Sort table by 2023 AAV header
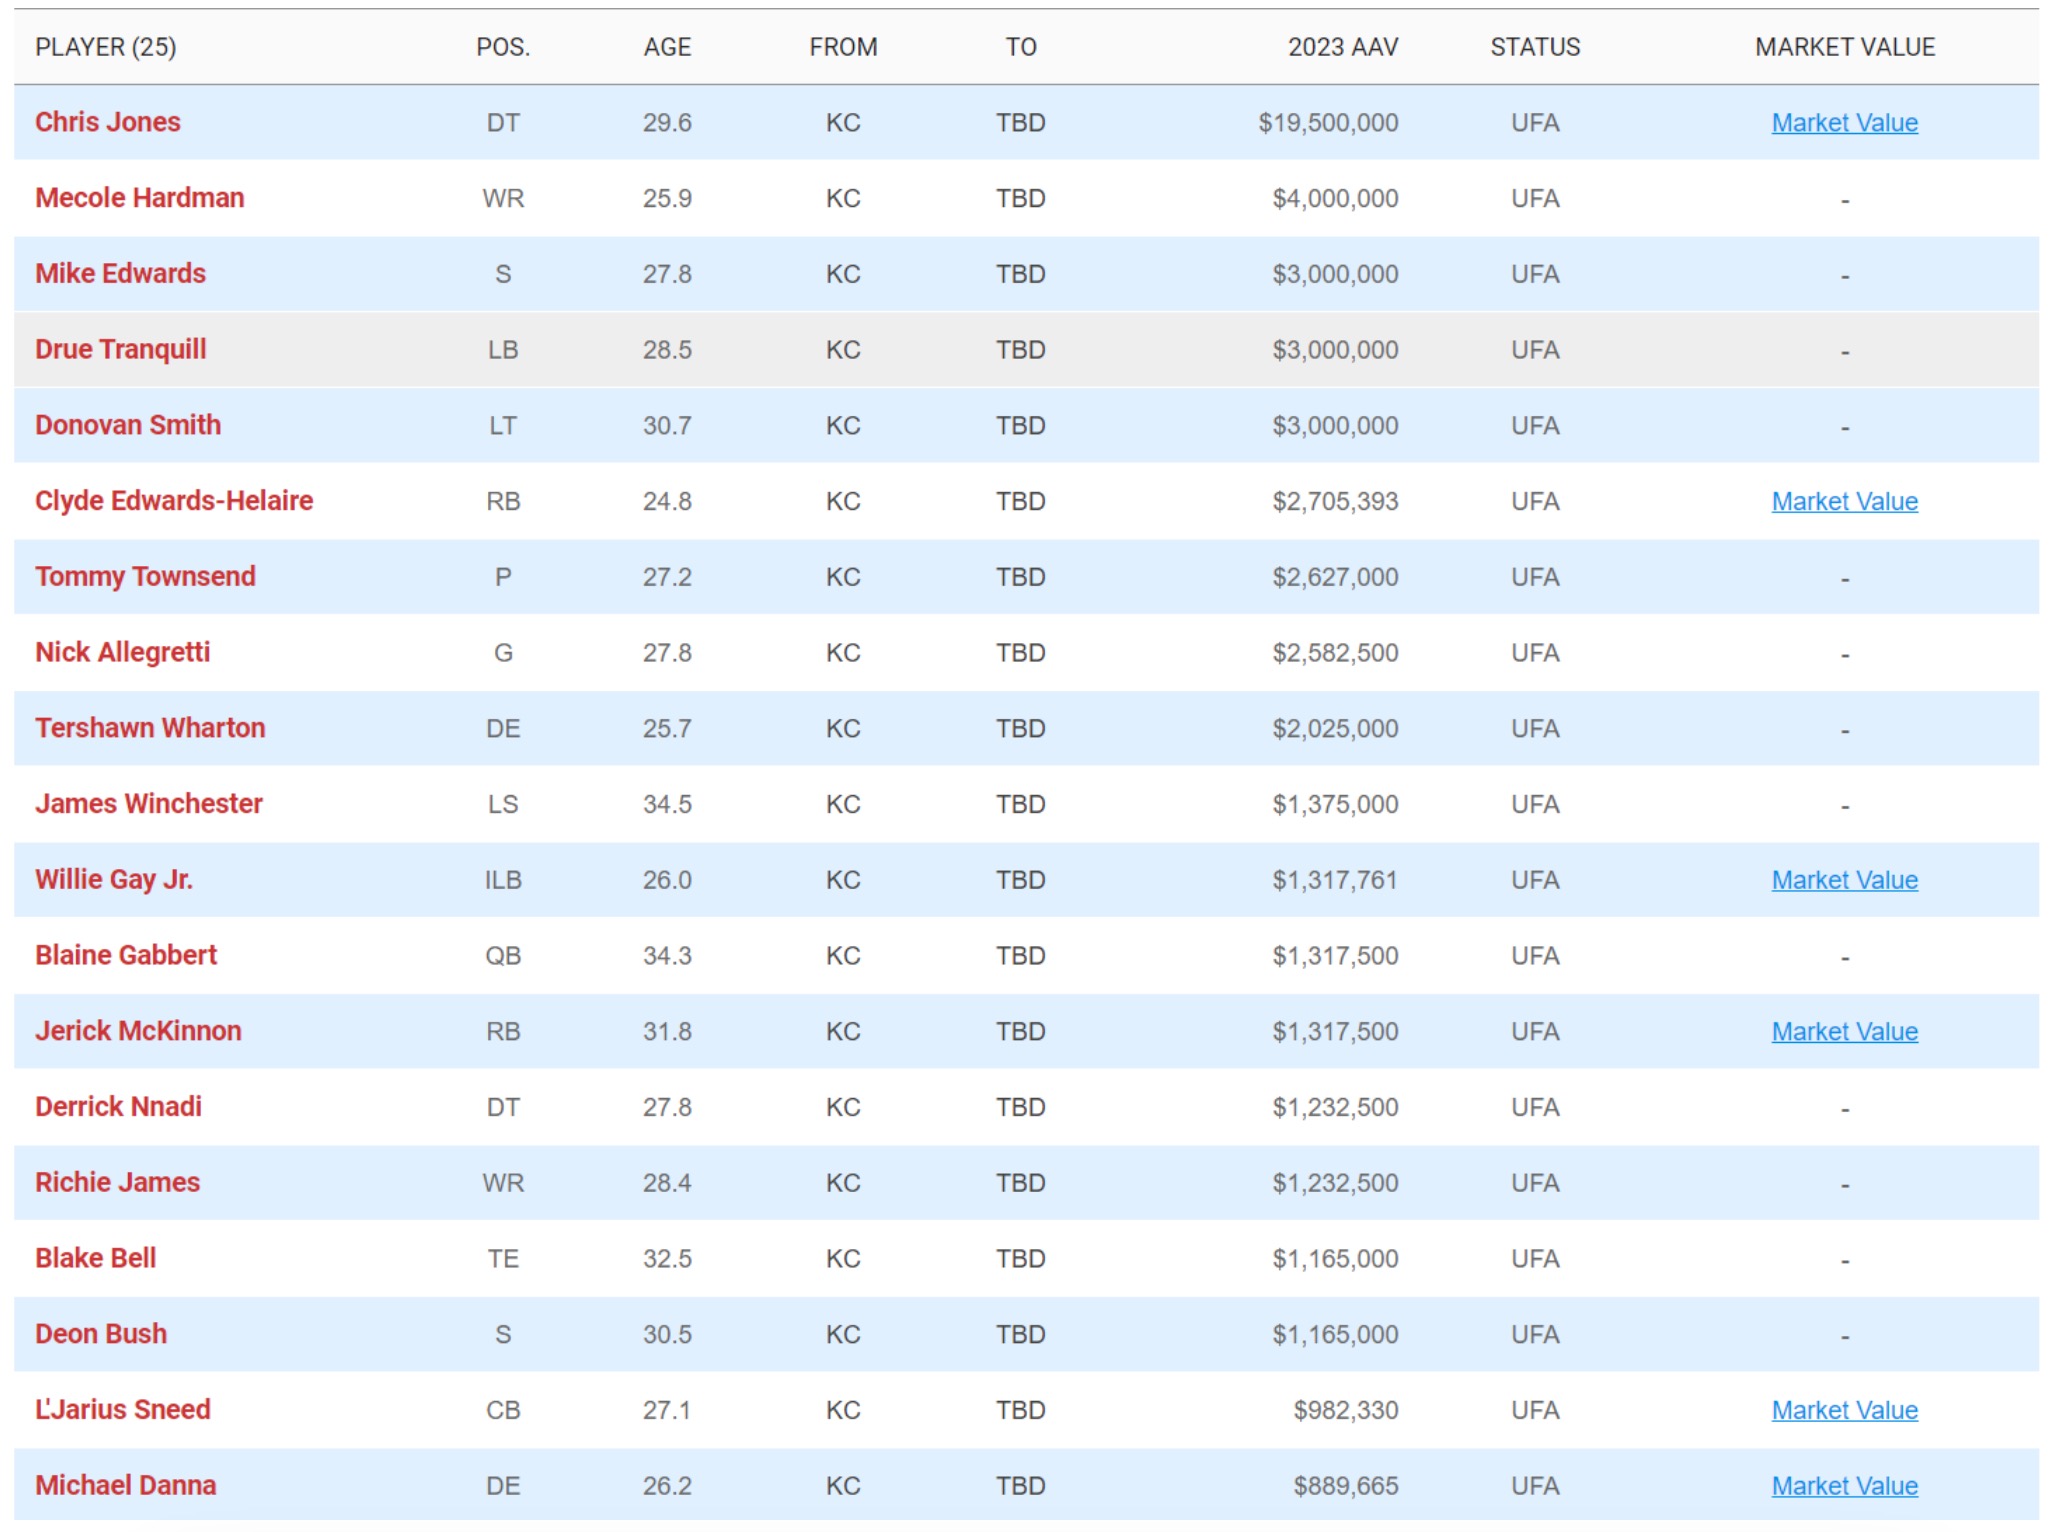 1341,47
